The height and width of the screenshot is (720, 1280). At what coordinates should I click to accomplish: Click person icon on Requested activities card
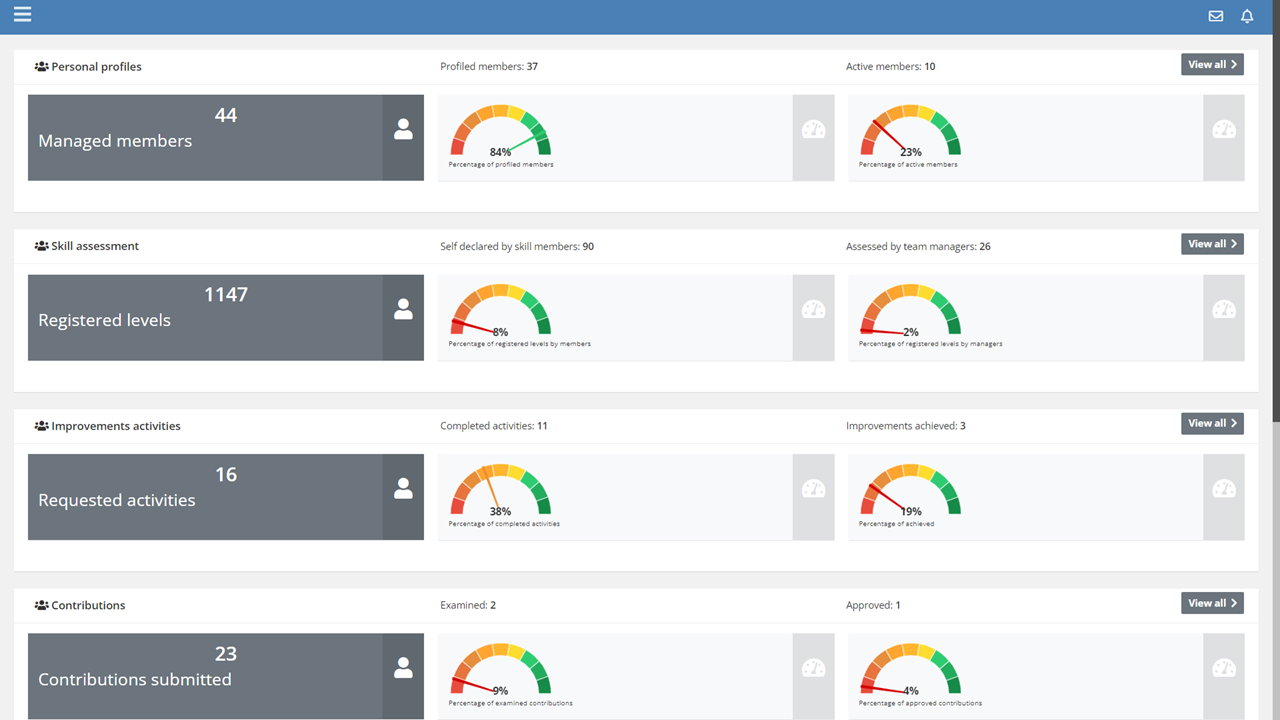pyautogui.click(x=403, y=489)
